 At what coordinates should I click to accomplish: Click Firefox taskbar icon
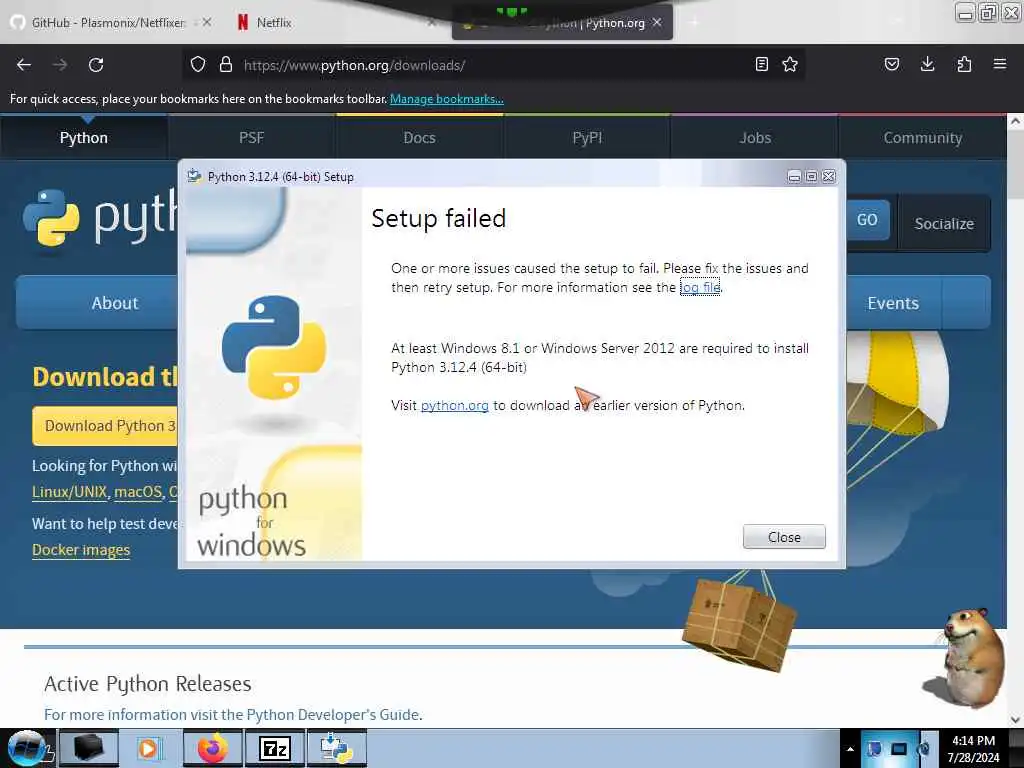(213, 748)
